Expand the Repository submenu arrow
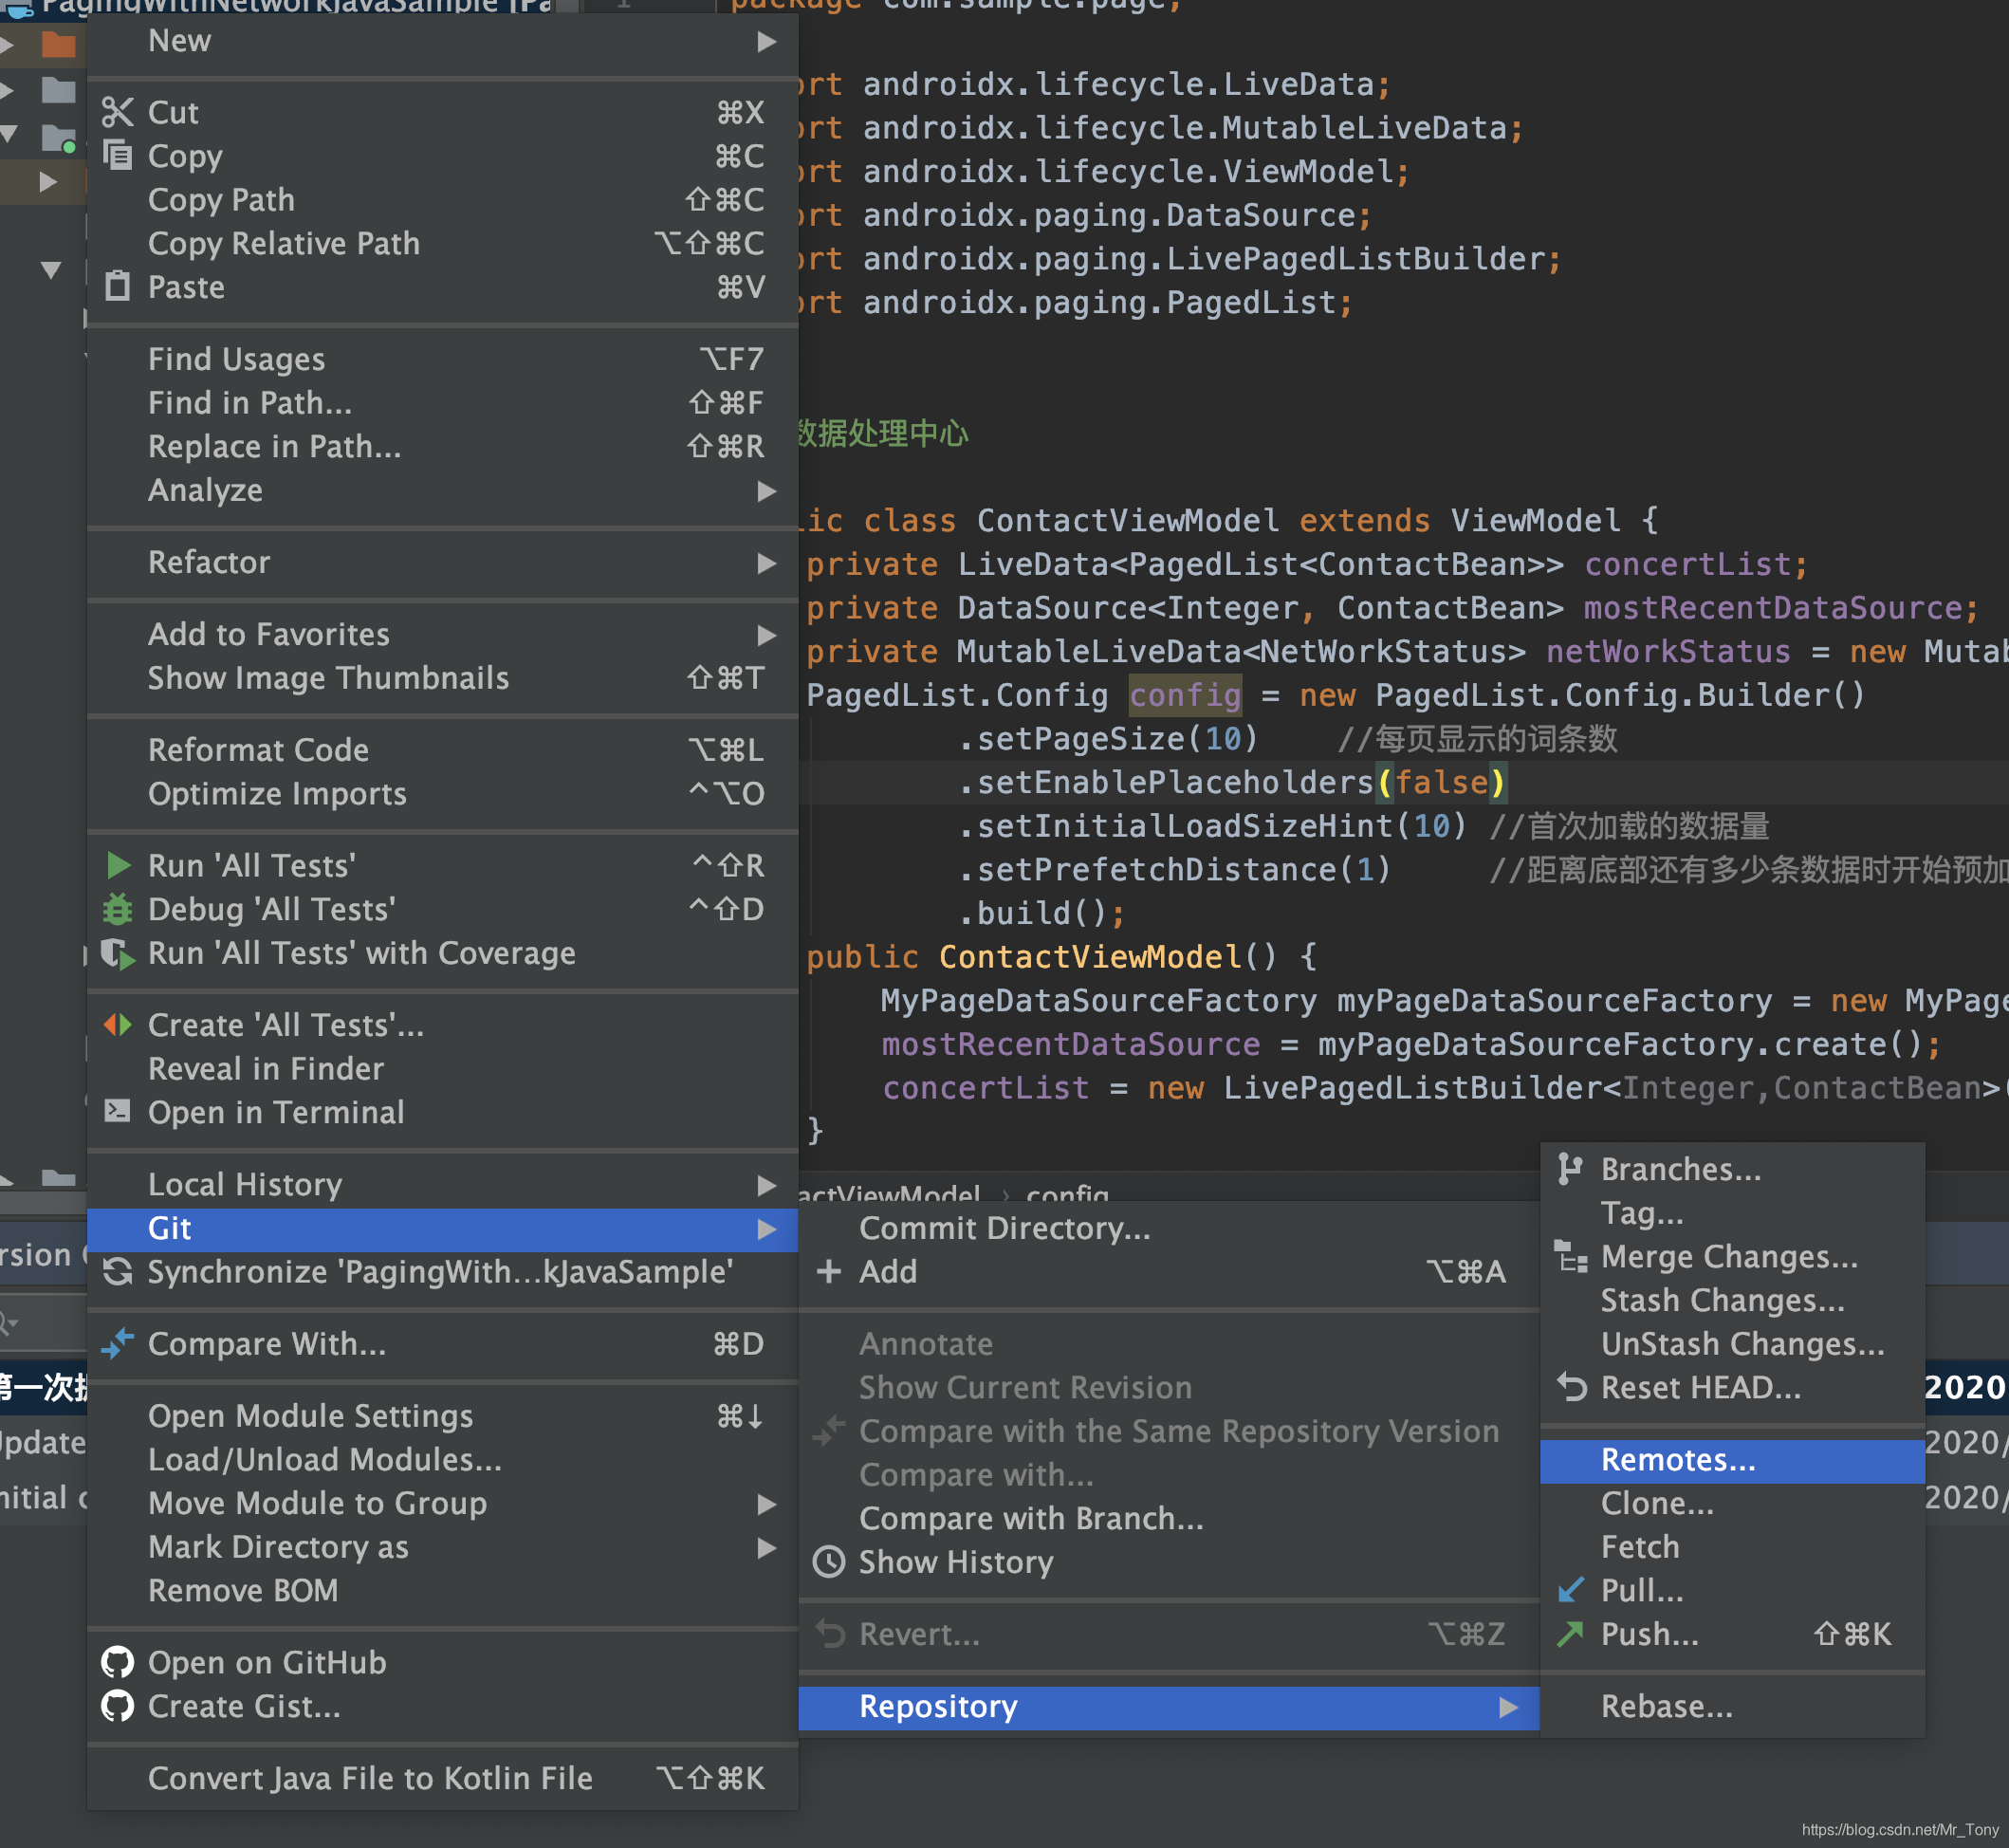This screenshot has height=1848, width=2009. [x=1508, y=1707]
